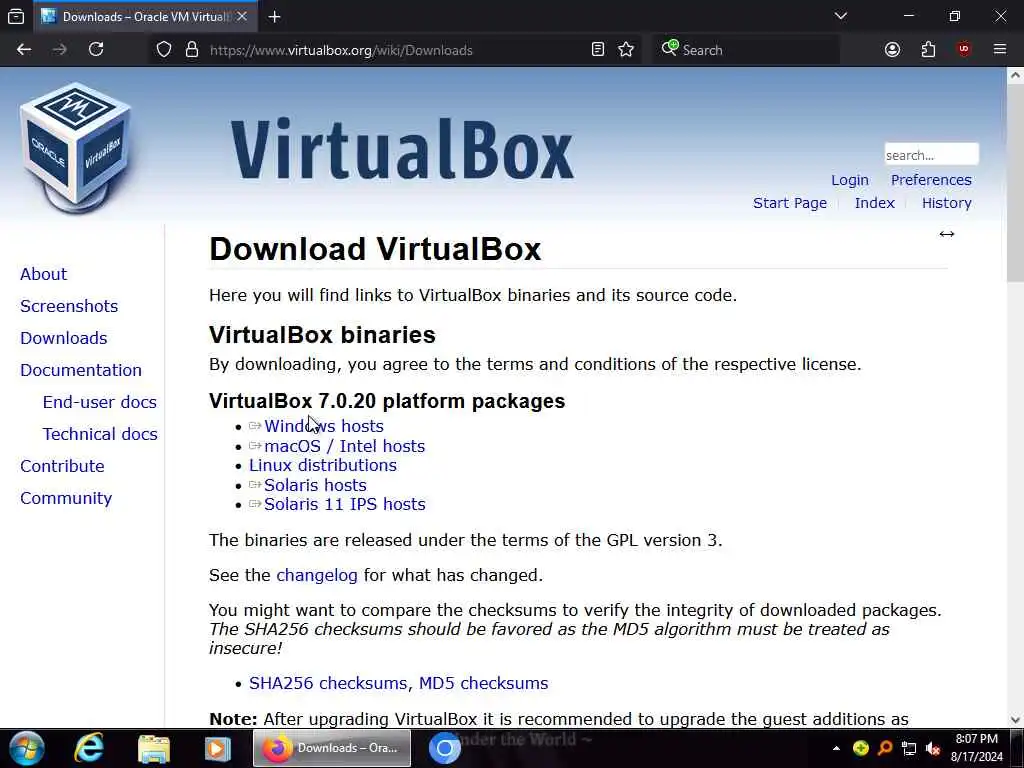
Task: Launch Internet Explorer from taskbar
Action: 89,748
